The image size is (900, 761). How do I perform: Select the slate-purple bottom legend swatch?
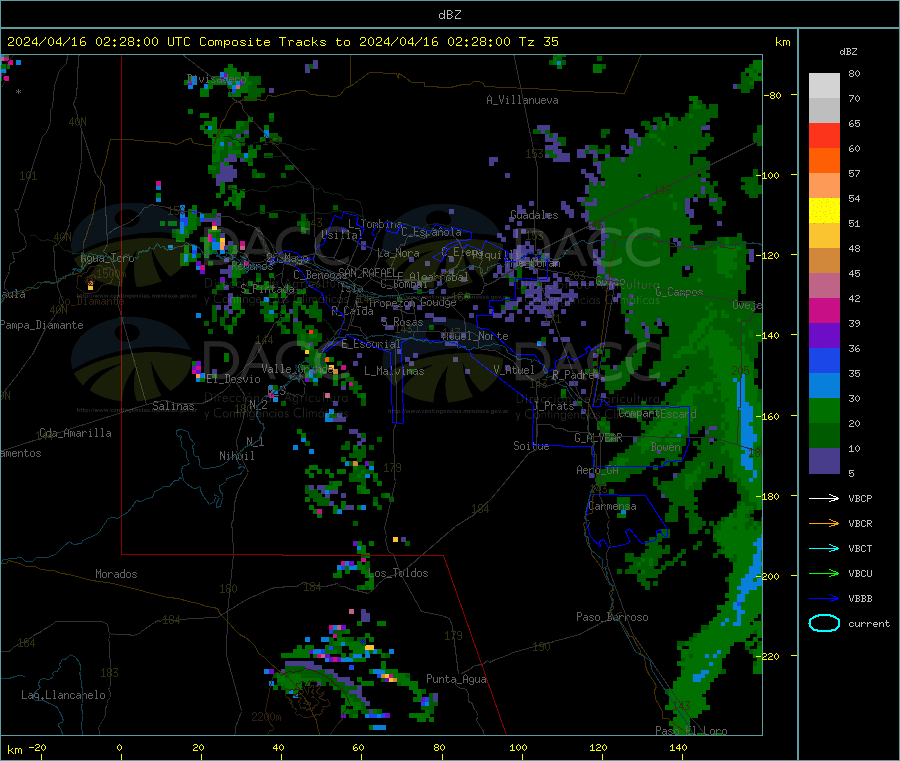(824, 461)
